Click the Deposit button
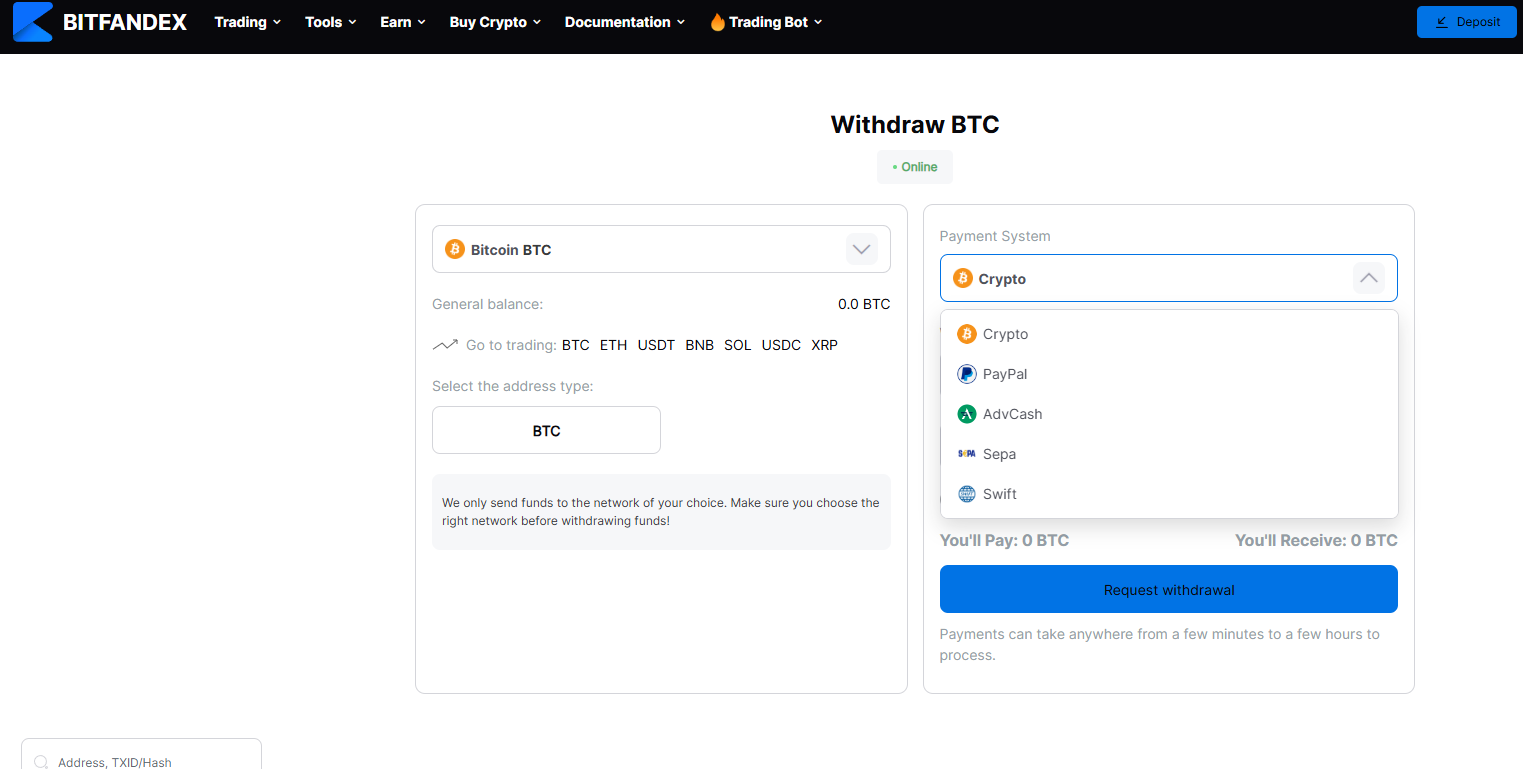The height and width of the screenshot is (769, 1523). click(1467, 22)
